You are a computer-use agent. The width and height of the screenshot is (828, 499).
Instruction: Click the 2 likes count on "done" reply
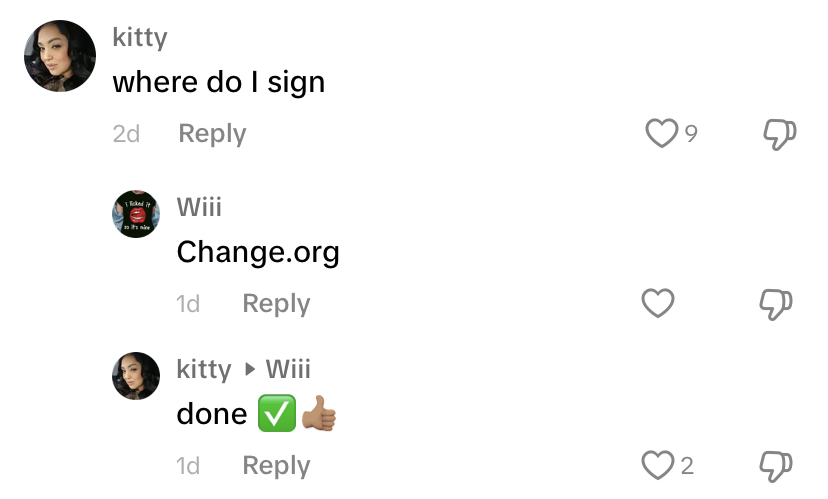(687, 466)
